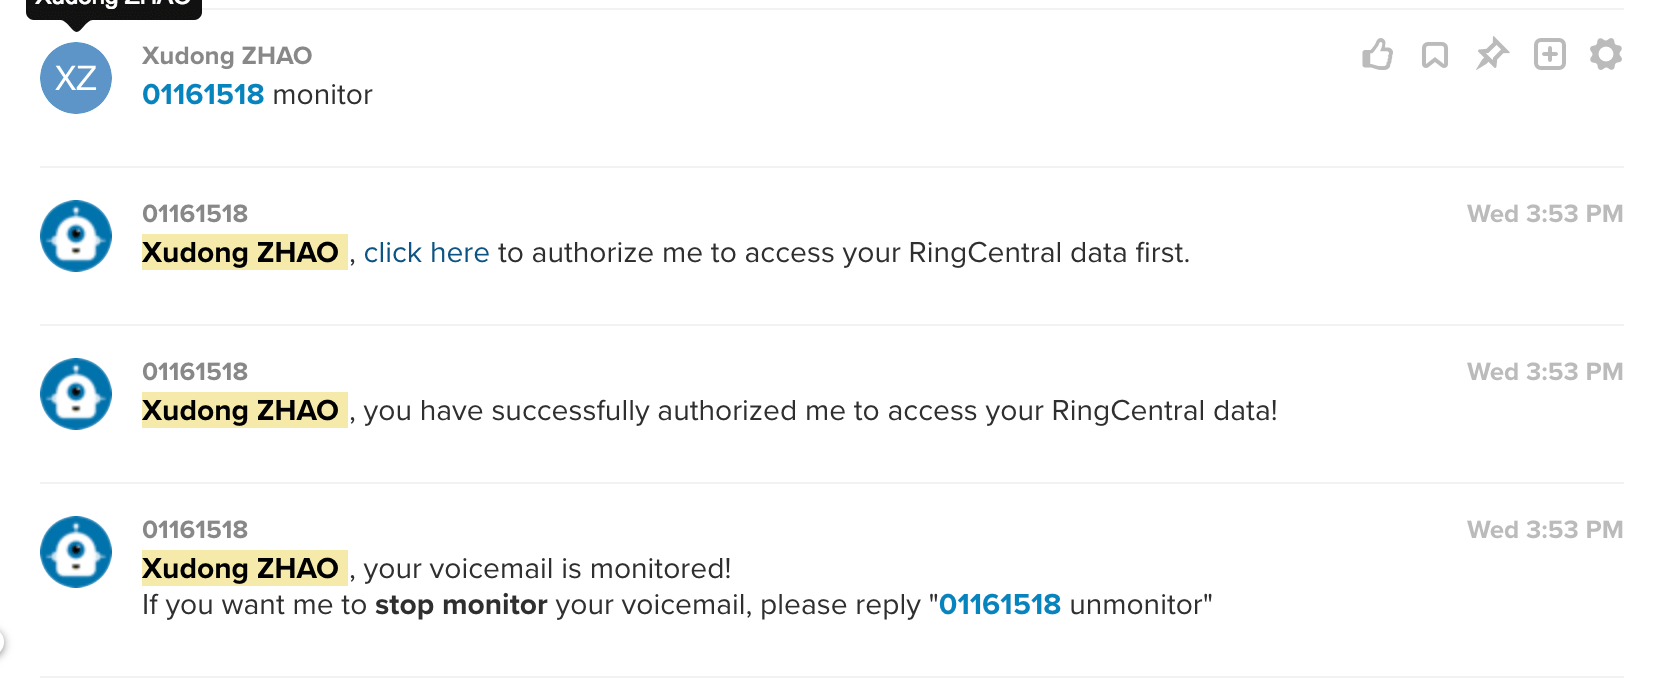Click the XZ avatar of Xudong ZHAO
The image size is (1674, 698).
coord(76,78)
